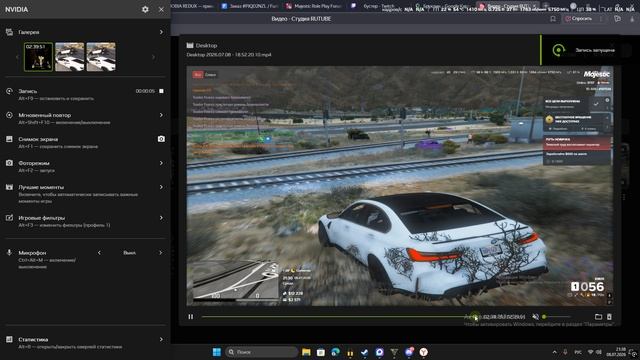
Task: Click the Микрофон microphone icon
Action: [x=9, y=253]
